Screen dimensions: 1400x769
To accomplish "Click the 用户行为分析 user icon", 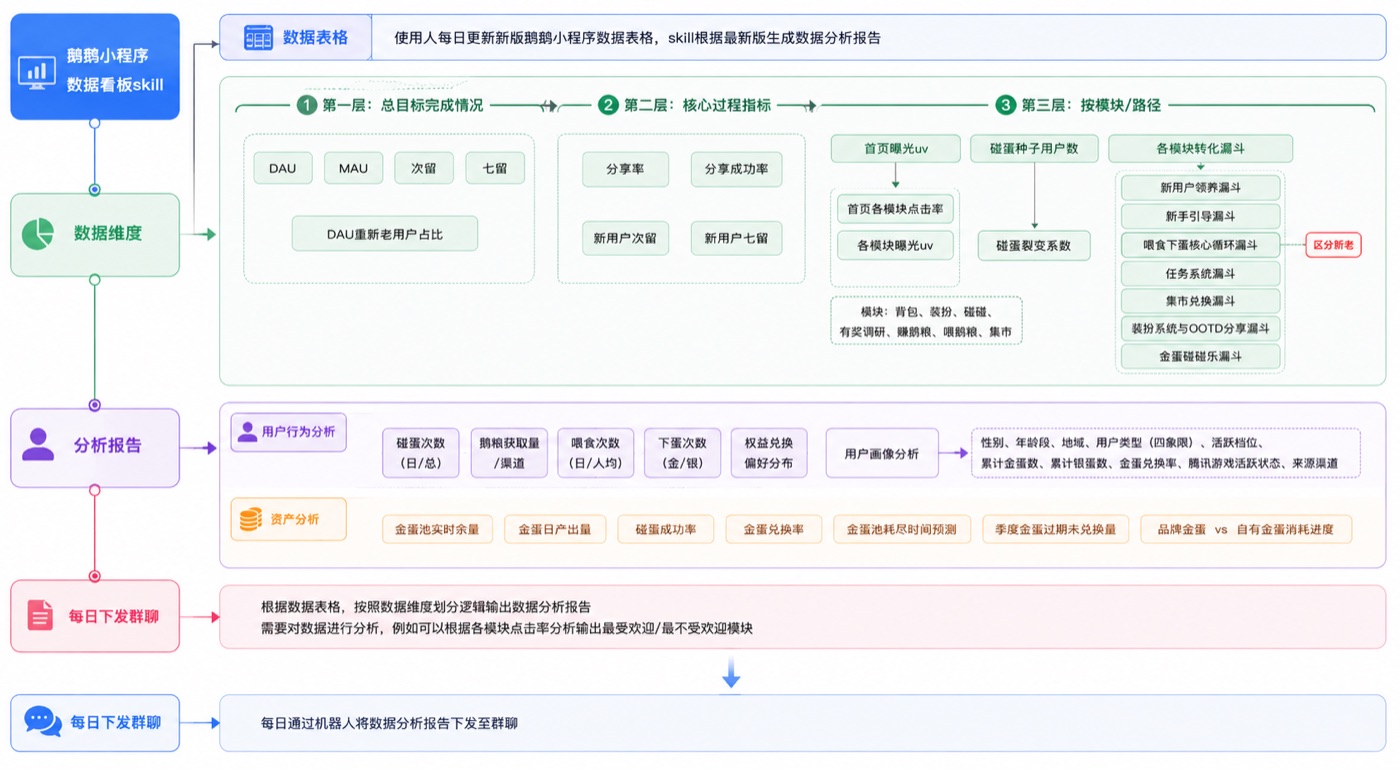I will pyautogui.click(x=247, y=432).
